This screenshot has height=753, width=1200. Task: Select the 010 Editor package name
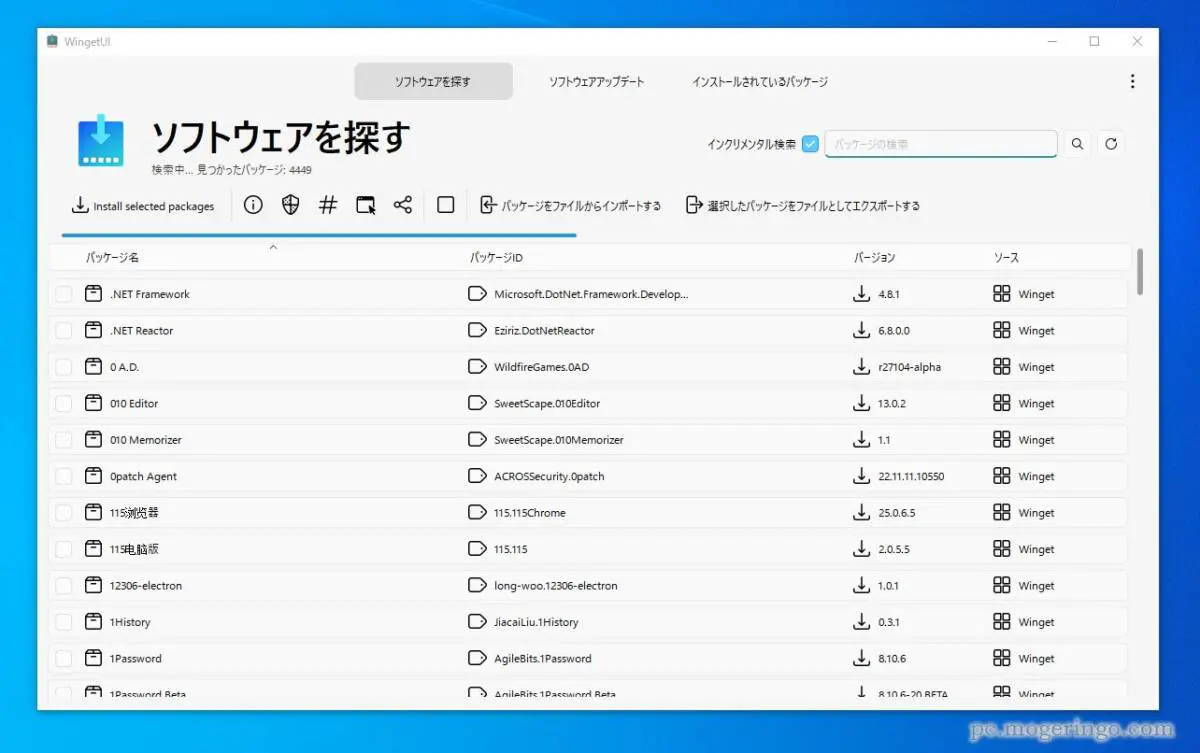[134, 403]
